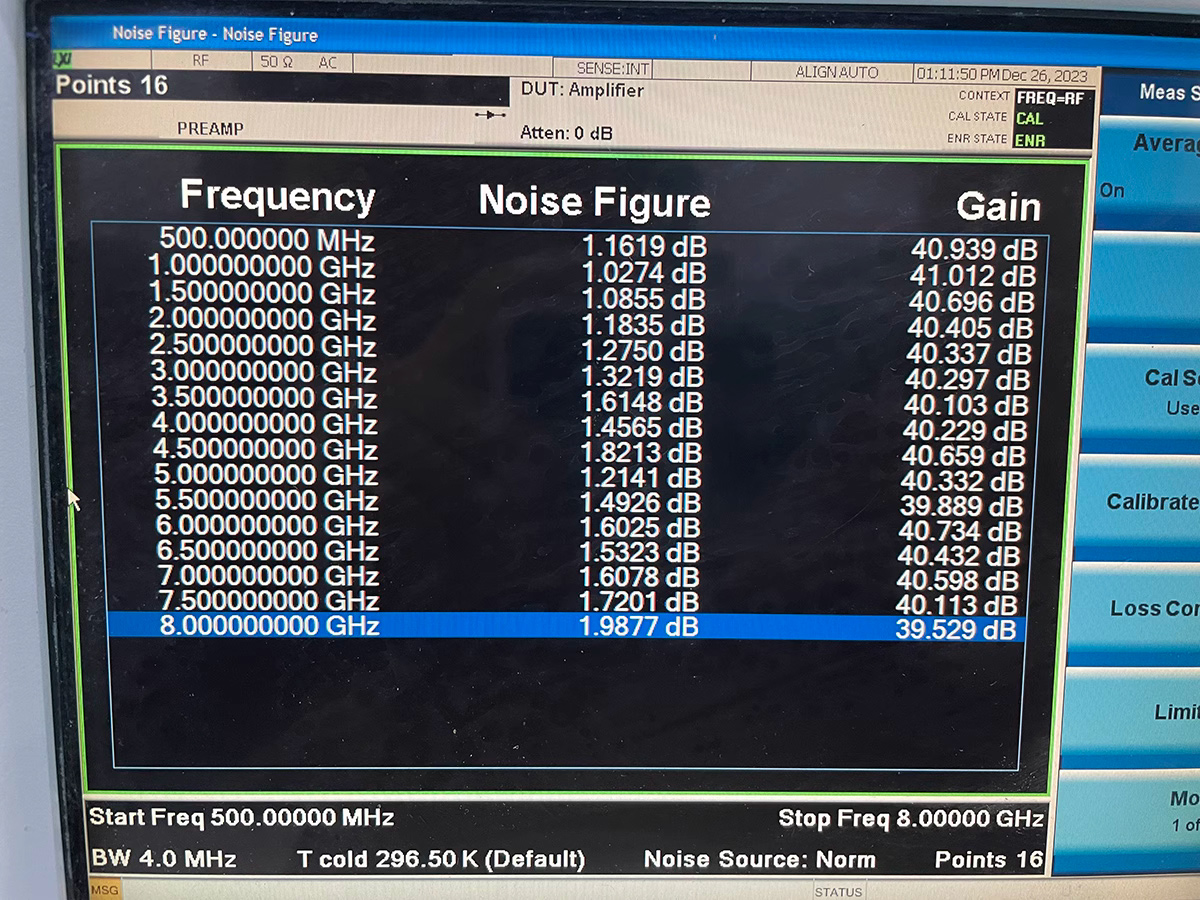The width and height of the screenshot is (1200, 900).
Task: Click the Start Freq 500.00000 MHz field
Action: [241, 818]
